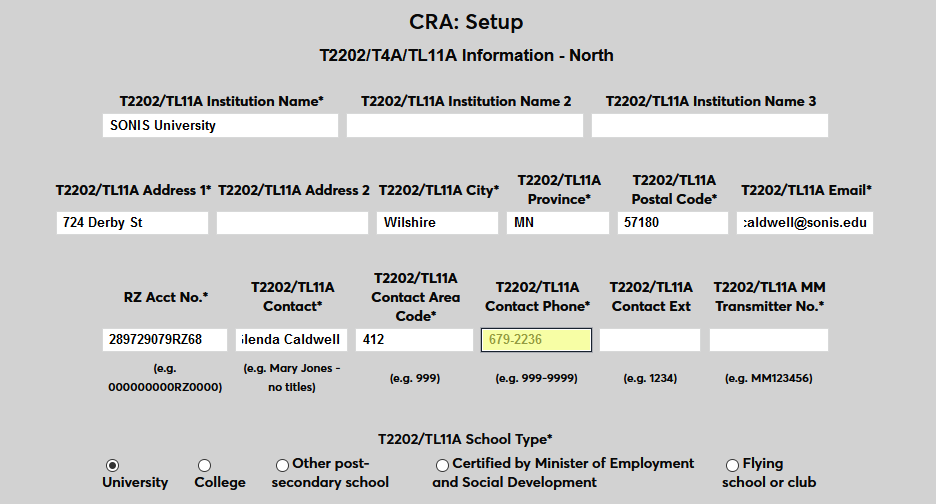Click the empty Address 2 field

(292, 223)
